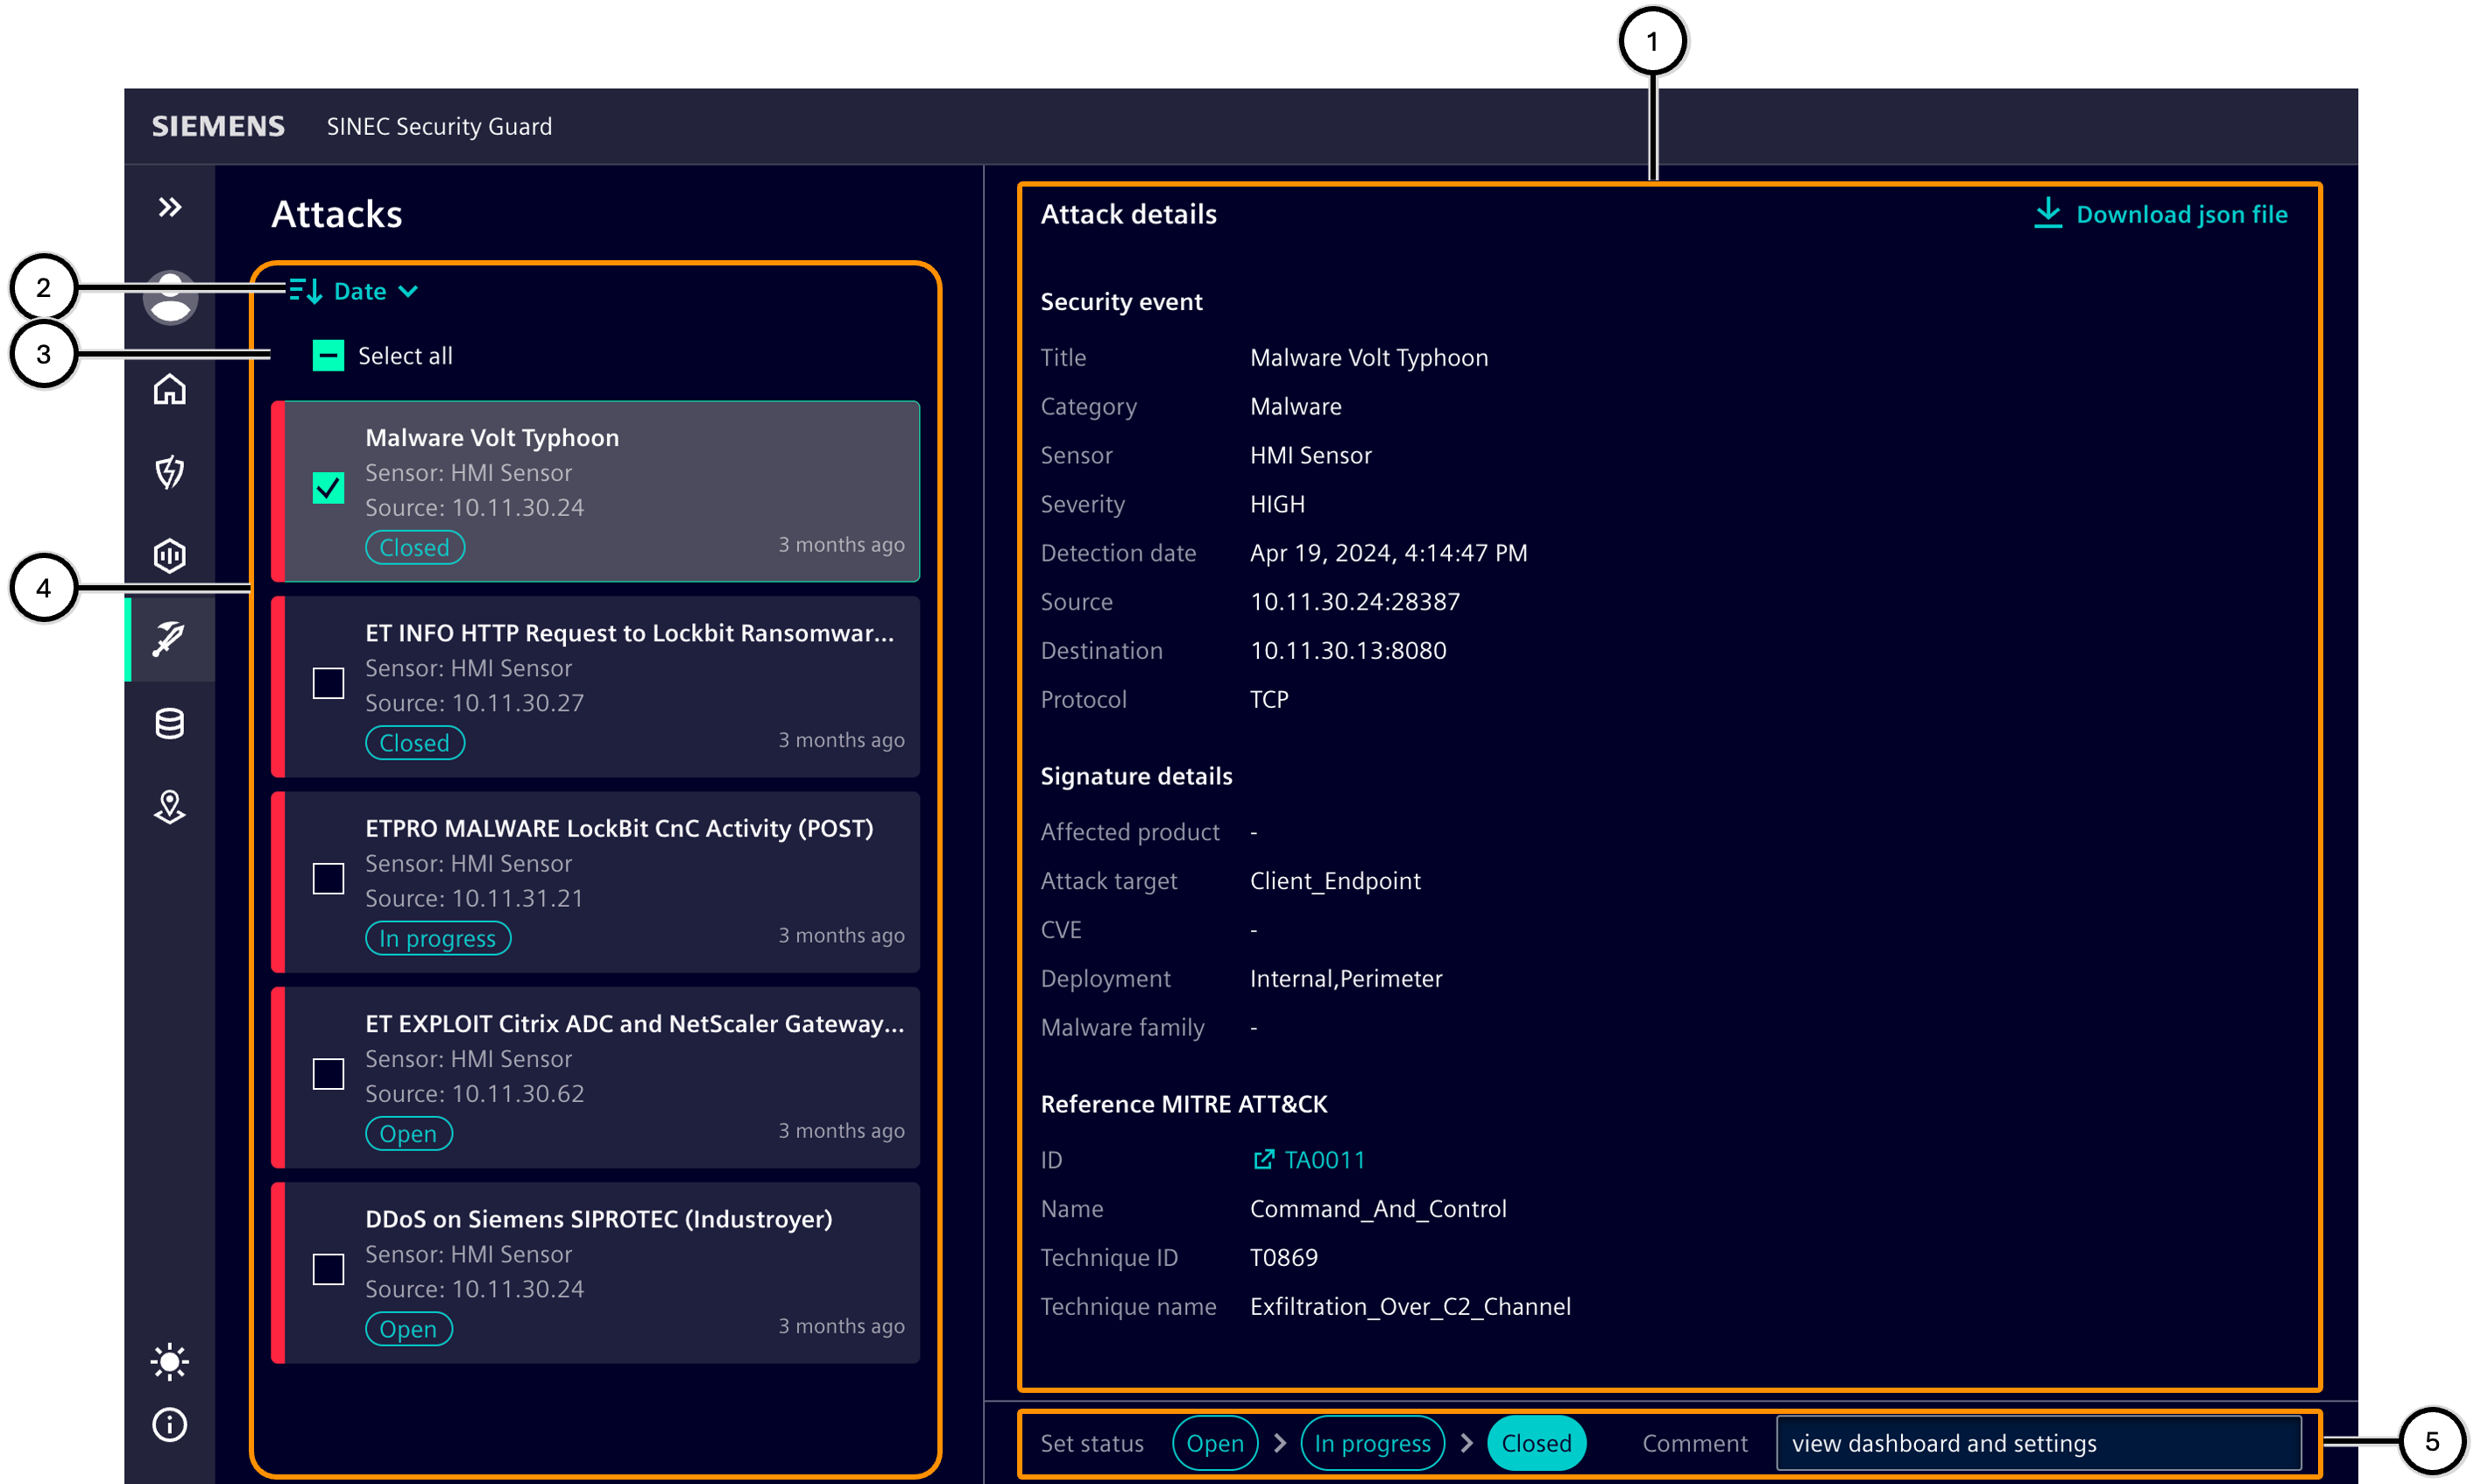This screenshot has width=2474, height=1484.
Task: Open the Attacks sword icon page
Action: 170,639
